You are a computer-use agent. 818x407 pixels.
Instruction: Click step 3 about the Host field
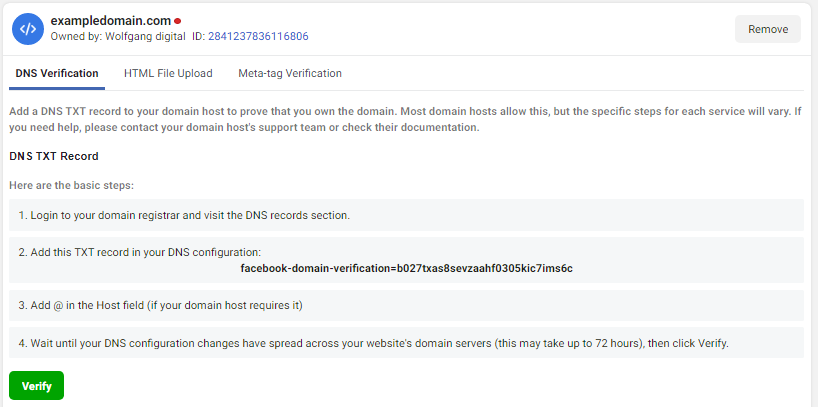[x=160, y=305]
